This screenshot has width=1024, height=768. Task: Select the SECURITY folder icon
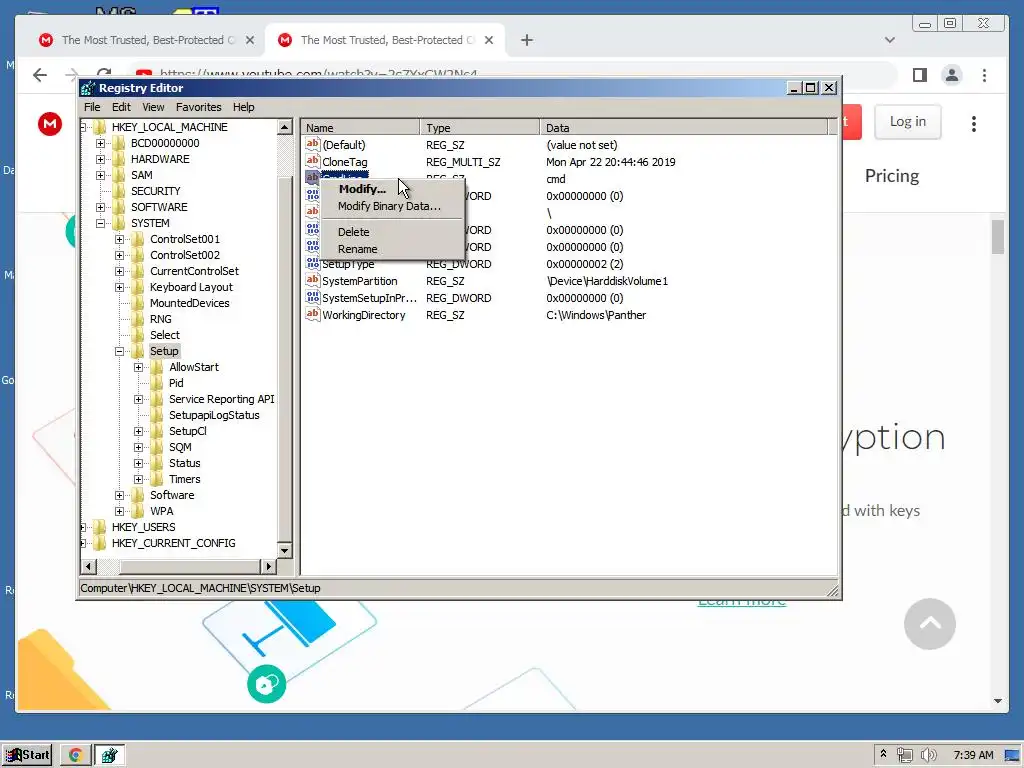coord(119,191)
